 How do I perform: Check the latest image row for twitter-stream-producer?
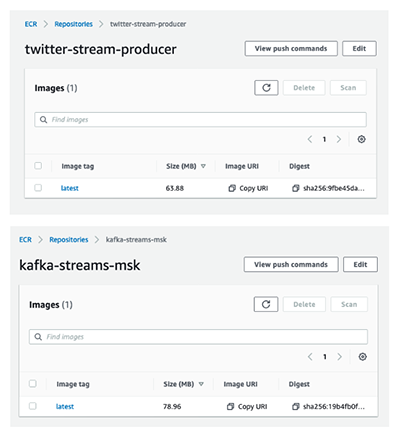coord(38,188)
